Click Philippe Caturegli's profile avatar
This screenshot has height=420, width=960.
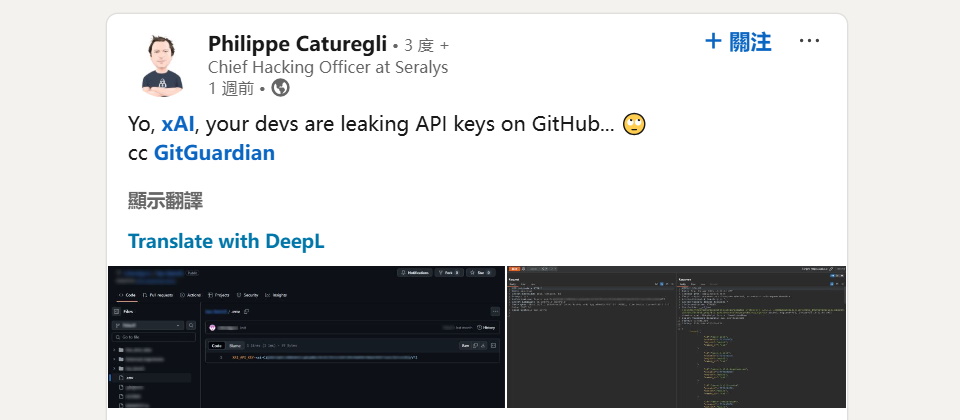point(160,64)
